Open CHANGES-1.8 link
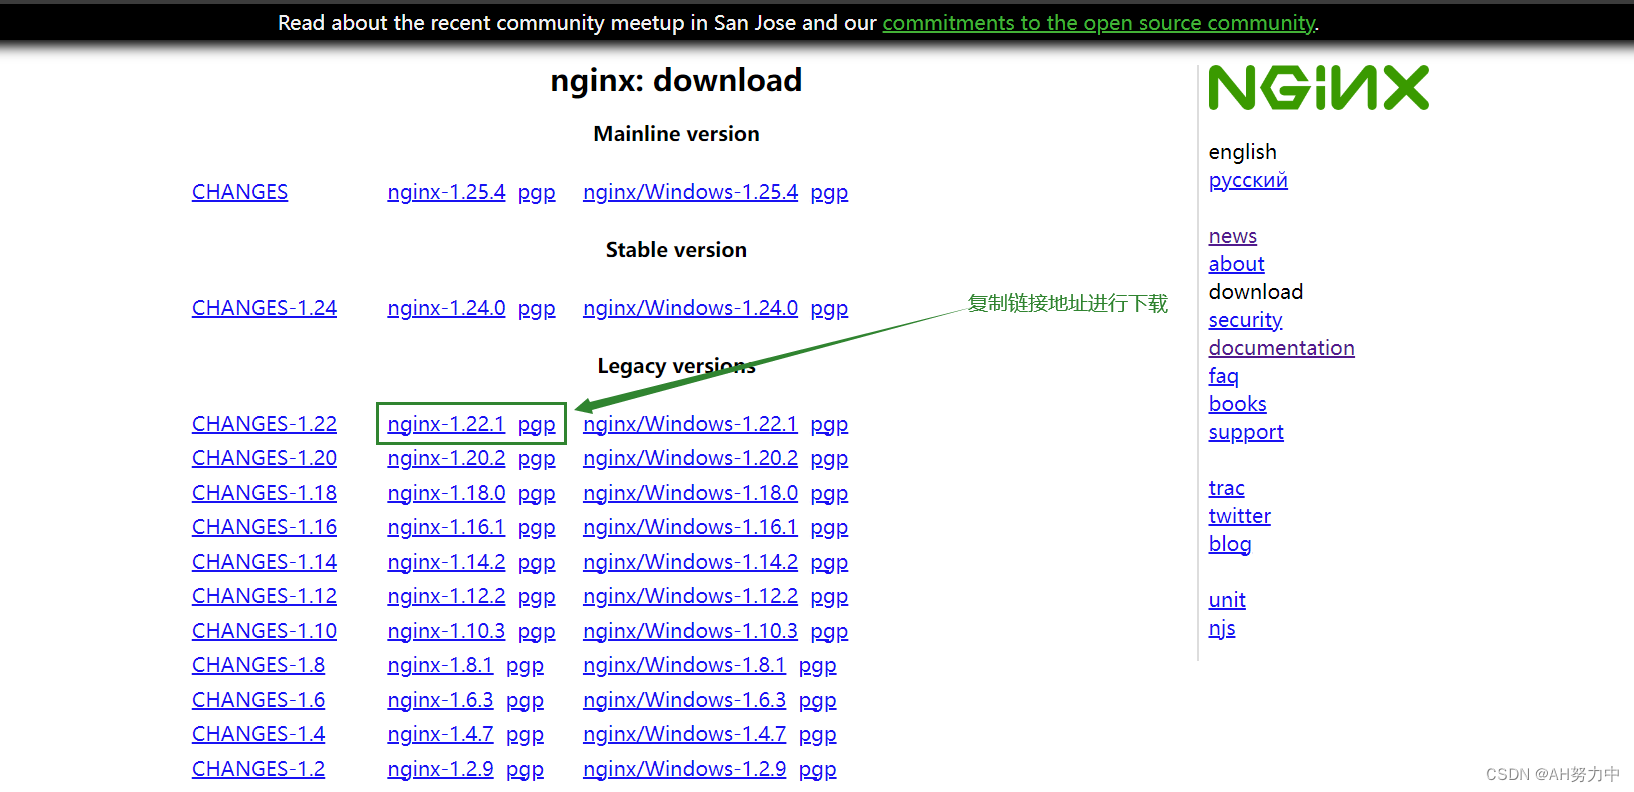1634x792 pixels. pyautogui.click(x=258, y=665)
